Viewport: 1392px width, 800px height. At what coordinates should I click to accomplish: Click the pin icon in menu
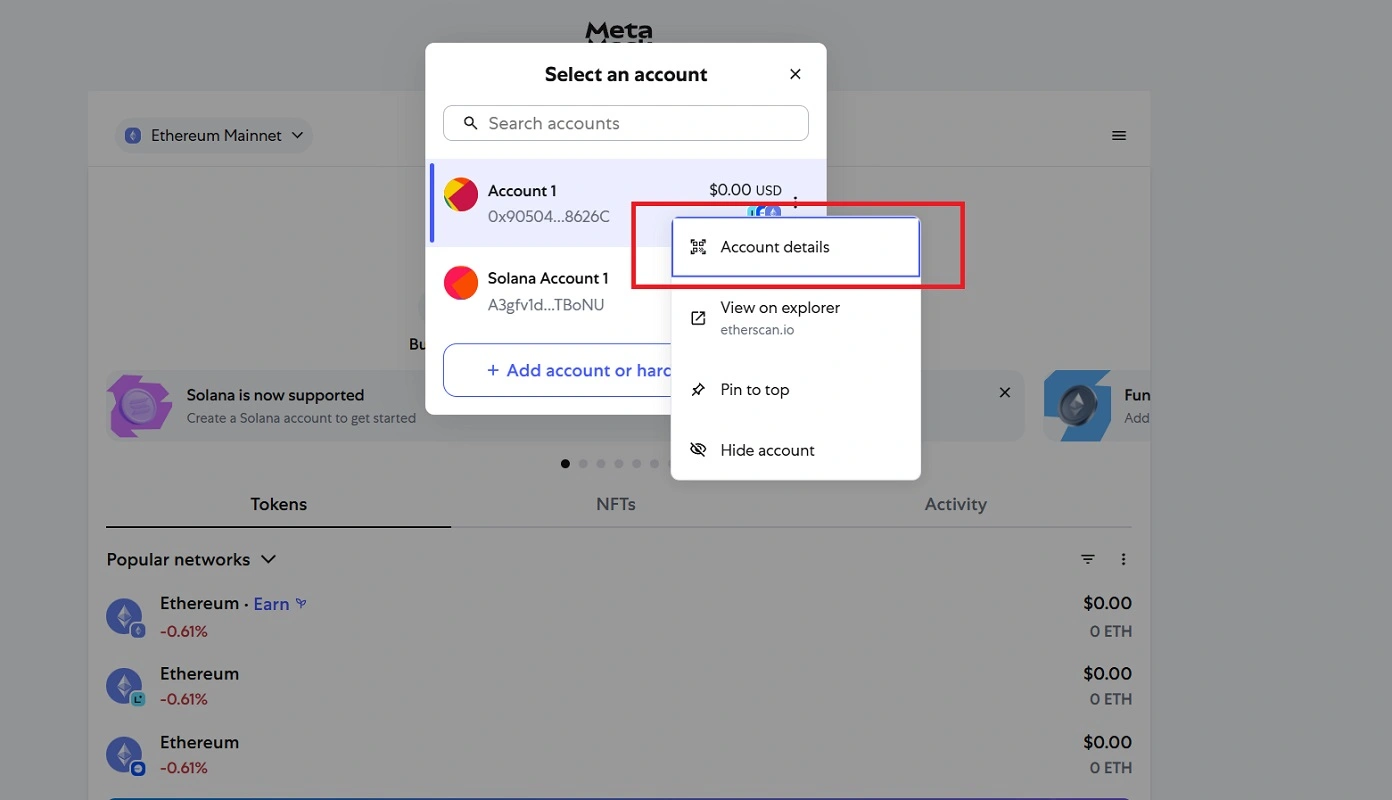(699, 390)
